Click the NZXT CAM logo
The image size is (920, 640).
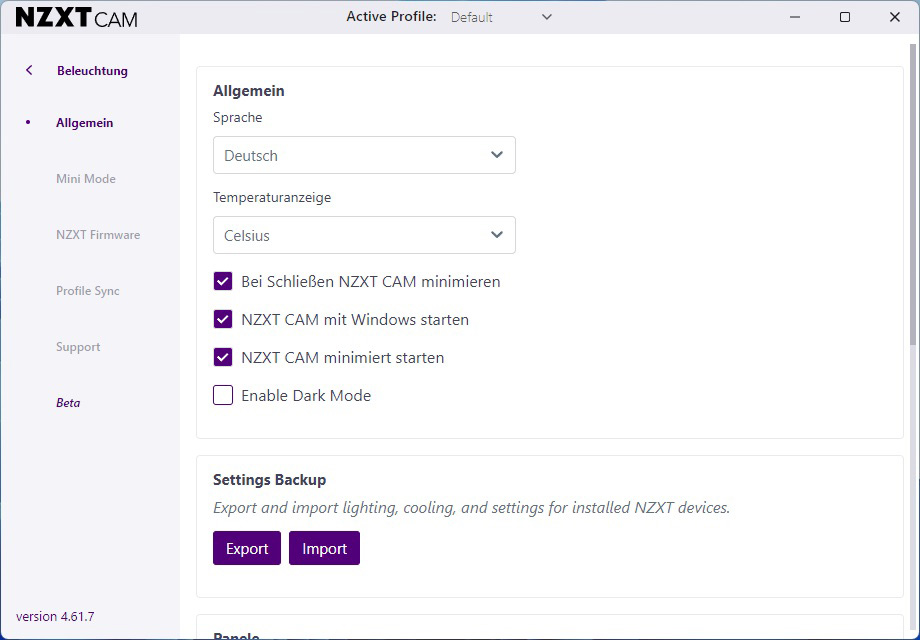click(x=77, y=18)
